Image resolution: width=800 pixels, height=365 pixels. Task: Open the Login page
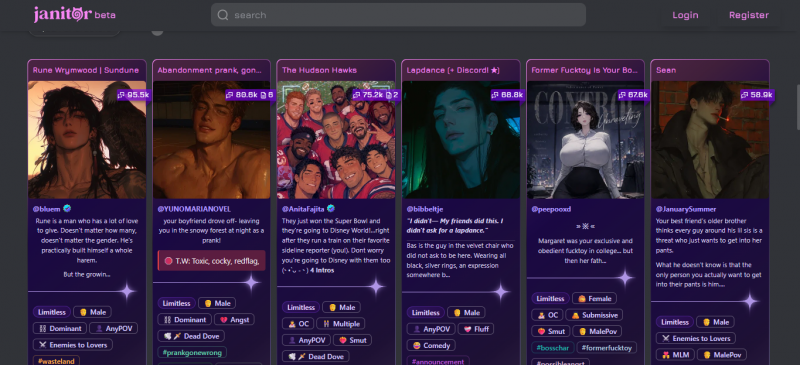coord(685,15)
